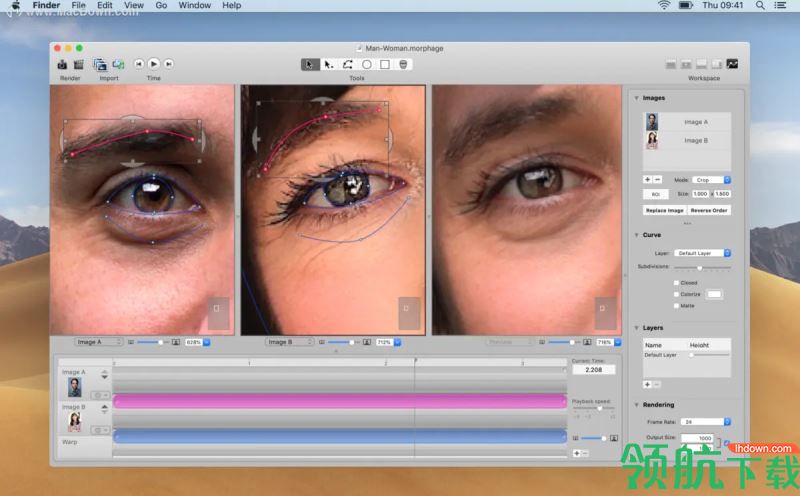Collapse the Curve section

[636, 235]
